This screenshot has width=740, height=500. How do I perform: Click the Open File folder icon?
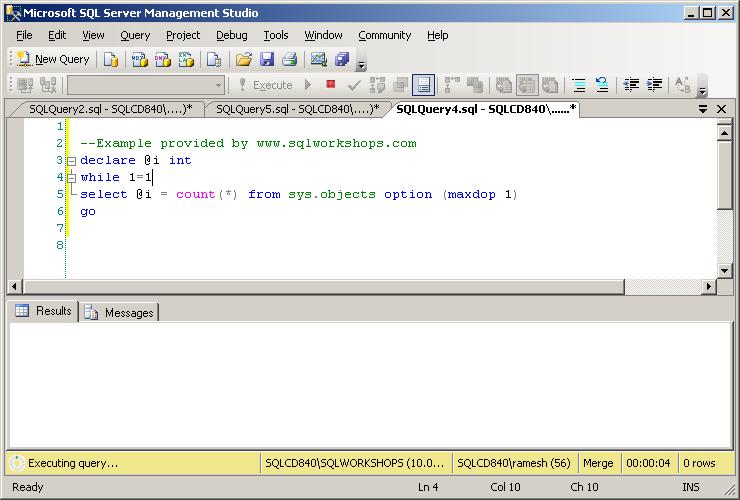coord(244,59)
